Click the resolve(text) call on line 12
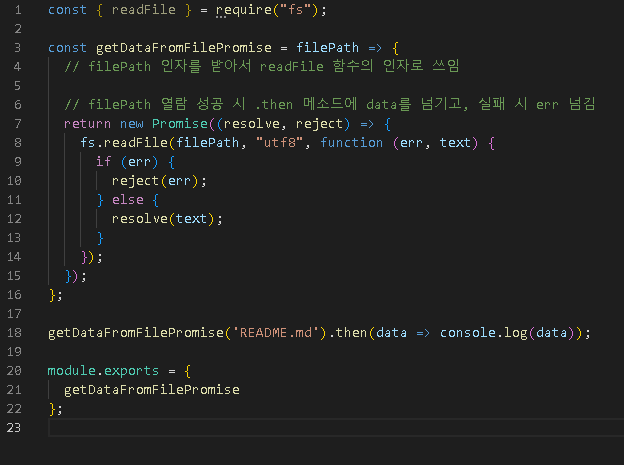This screenshot has width=624, height=465. 163,219
